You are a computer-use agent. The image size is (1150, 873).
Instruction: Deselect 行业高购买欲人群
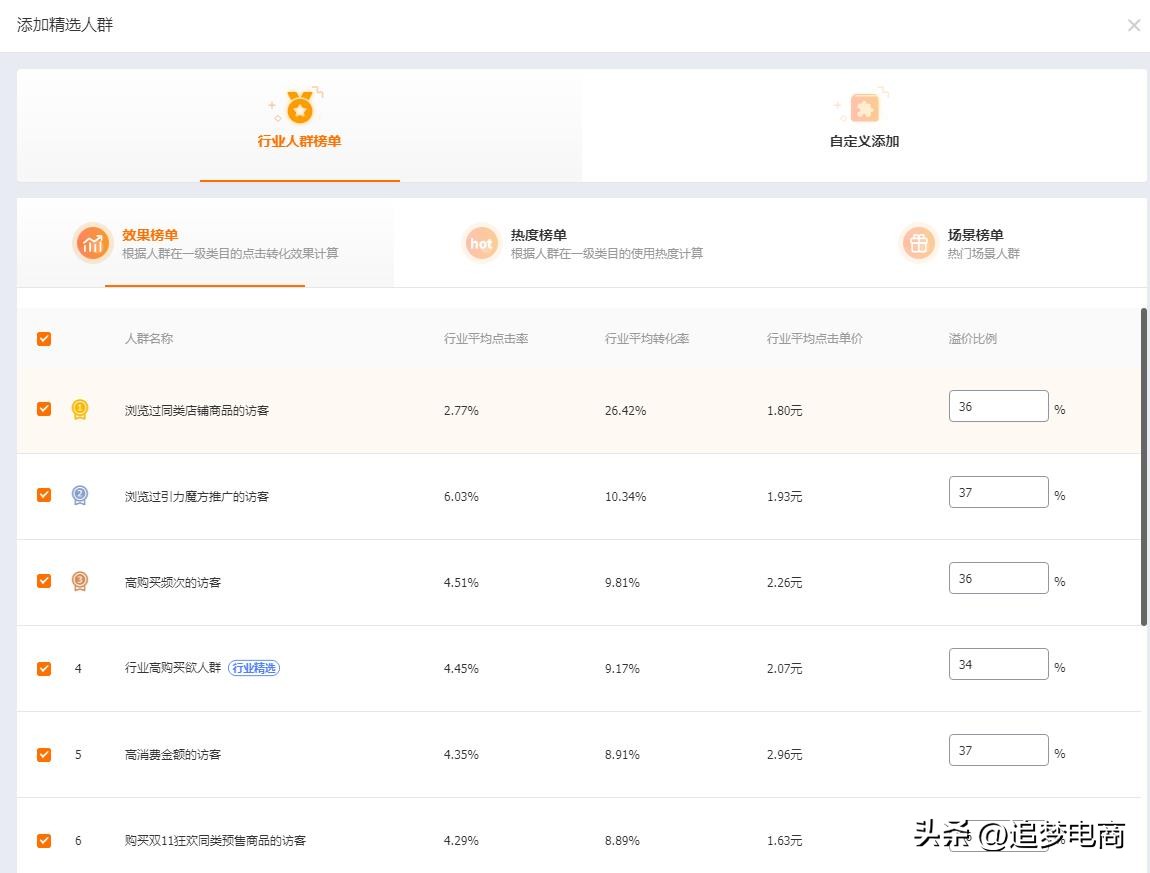[x=43, y=667]
